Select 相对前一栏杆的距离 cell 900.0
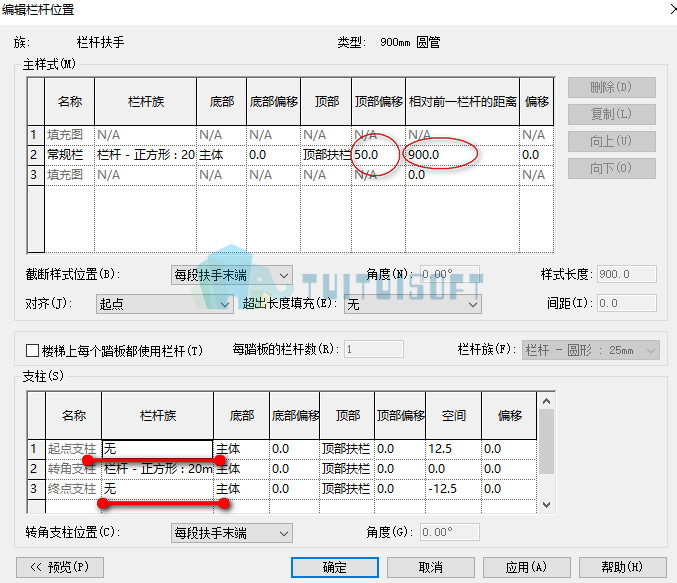 click(462, 155)
